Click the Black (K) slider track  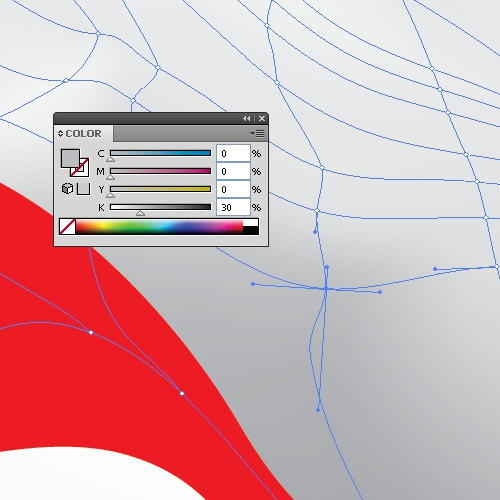point(160,207)
